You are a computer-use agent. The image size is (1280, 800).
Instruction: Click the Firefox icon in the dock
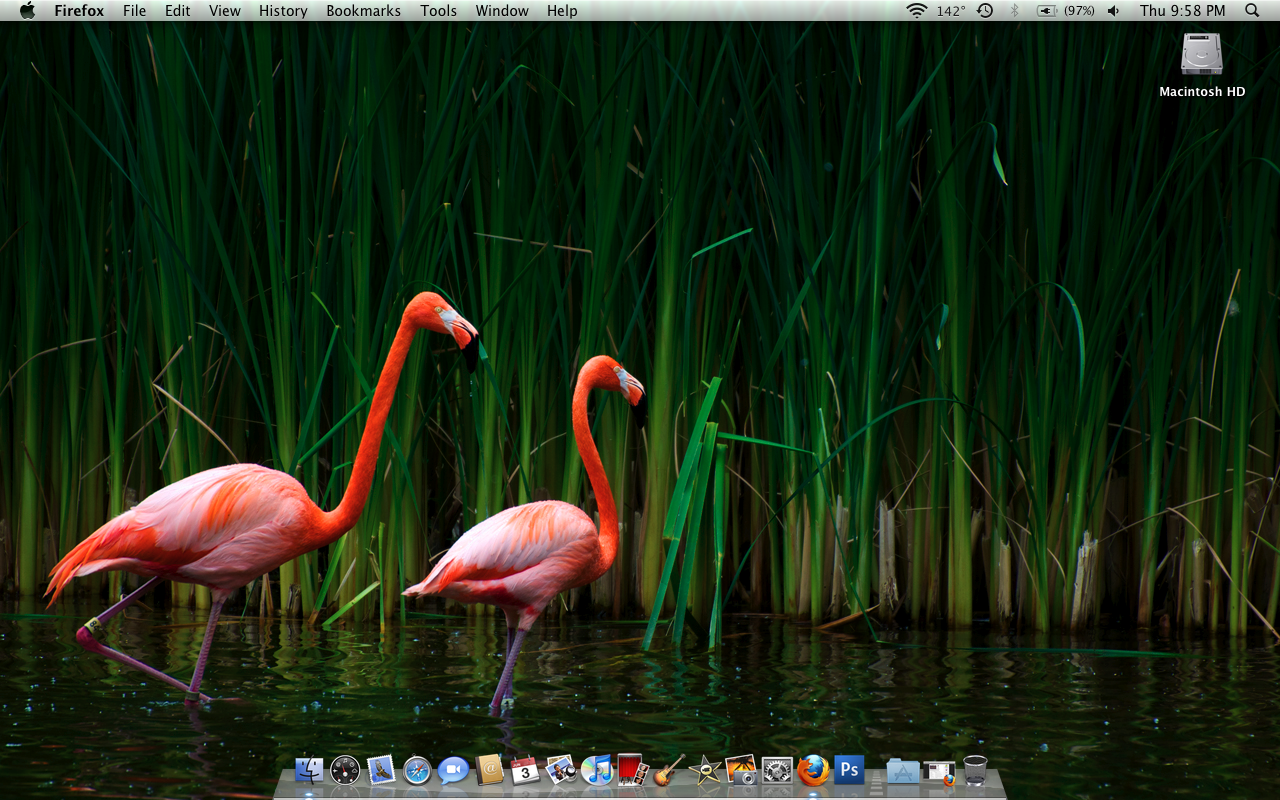(813, 770)
